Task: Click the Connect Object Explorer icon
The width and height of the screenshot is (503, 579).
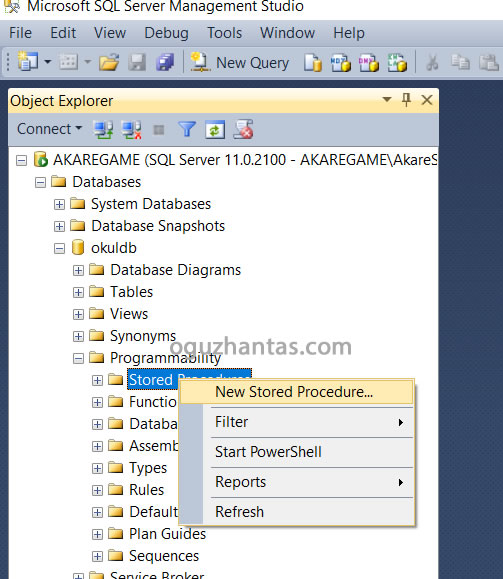Action: tap(103, 130)
